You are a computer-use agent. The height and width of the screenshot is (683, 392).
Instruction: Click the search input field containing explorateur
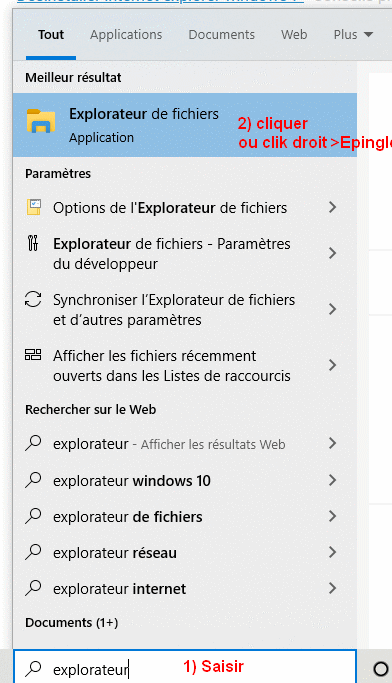[185, 668]
